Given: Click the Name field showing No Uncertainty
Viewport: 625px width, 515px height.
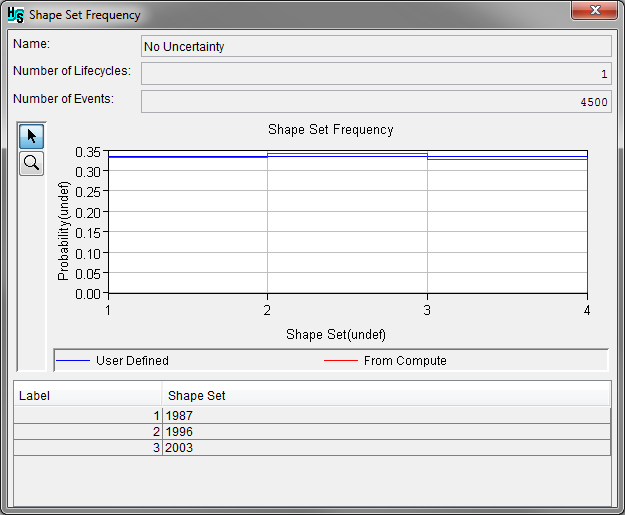Looking at the screenshot, I should 376,46.
